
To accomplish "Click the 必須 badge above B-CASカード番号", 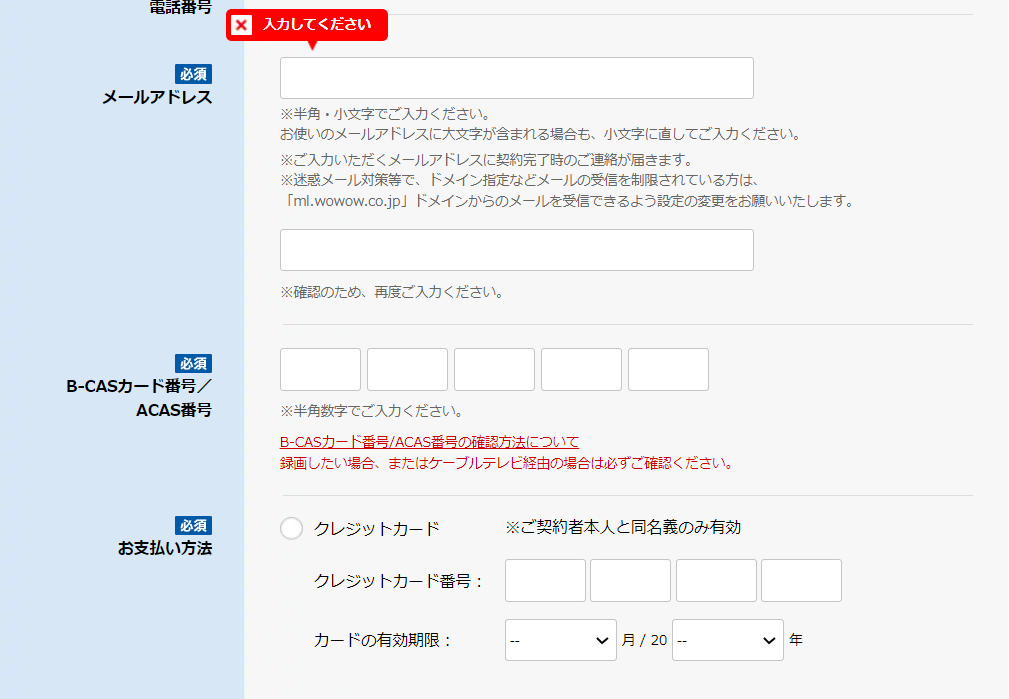I will pos(194,364).
